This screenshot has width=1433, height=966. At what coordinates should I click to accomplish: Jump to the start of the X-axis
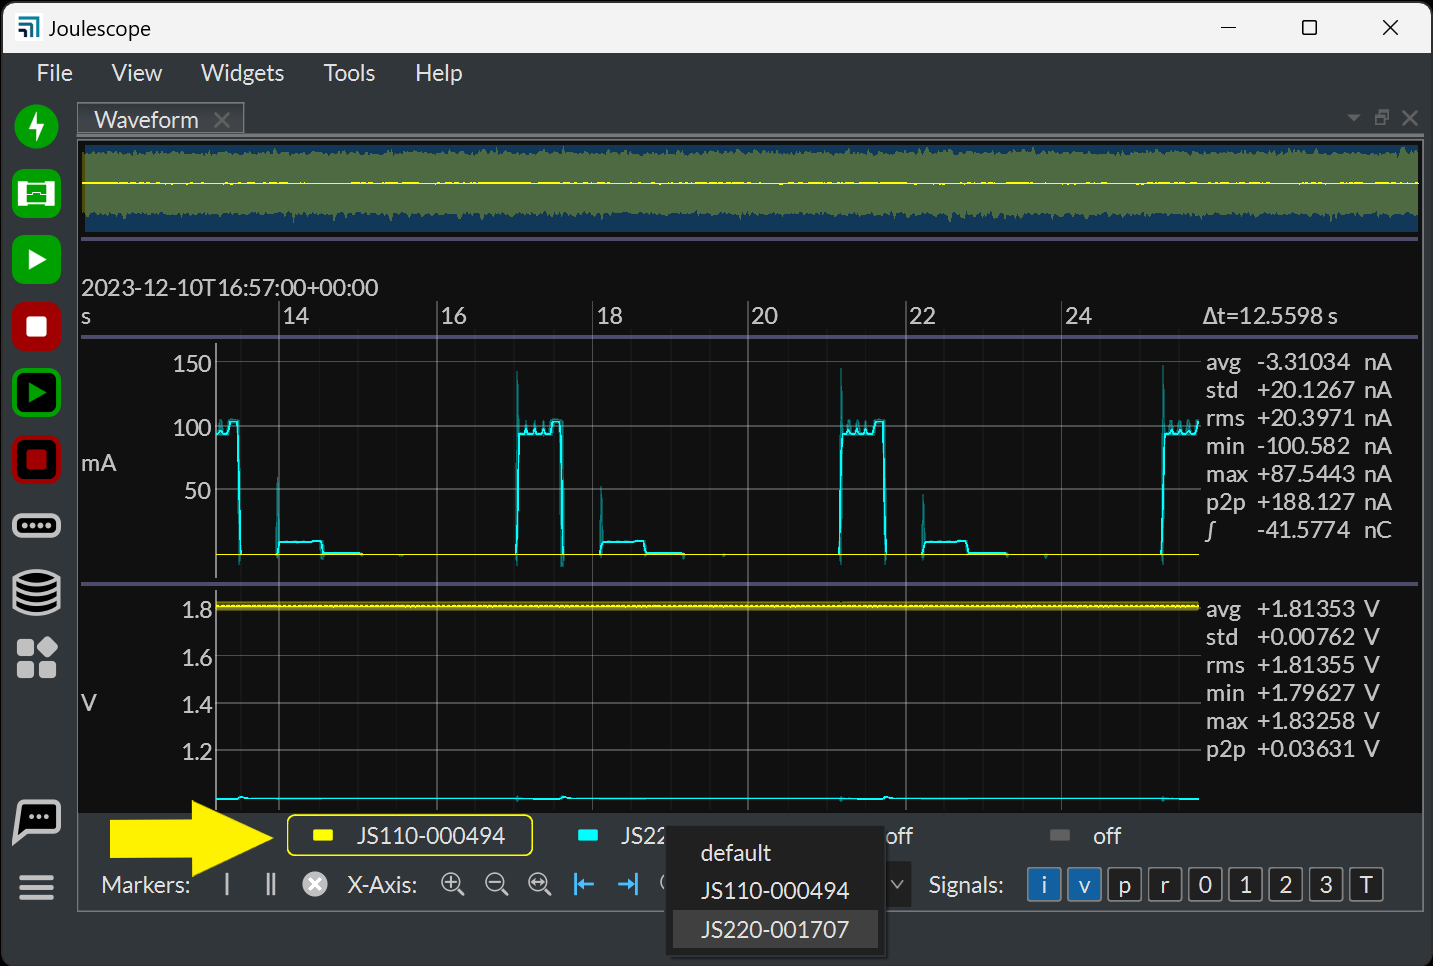(584, 884)
